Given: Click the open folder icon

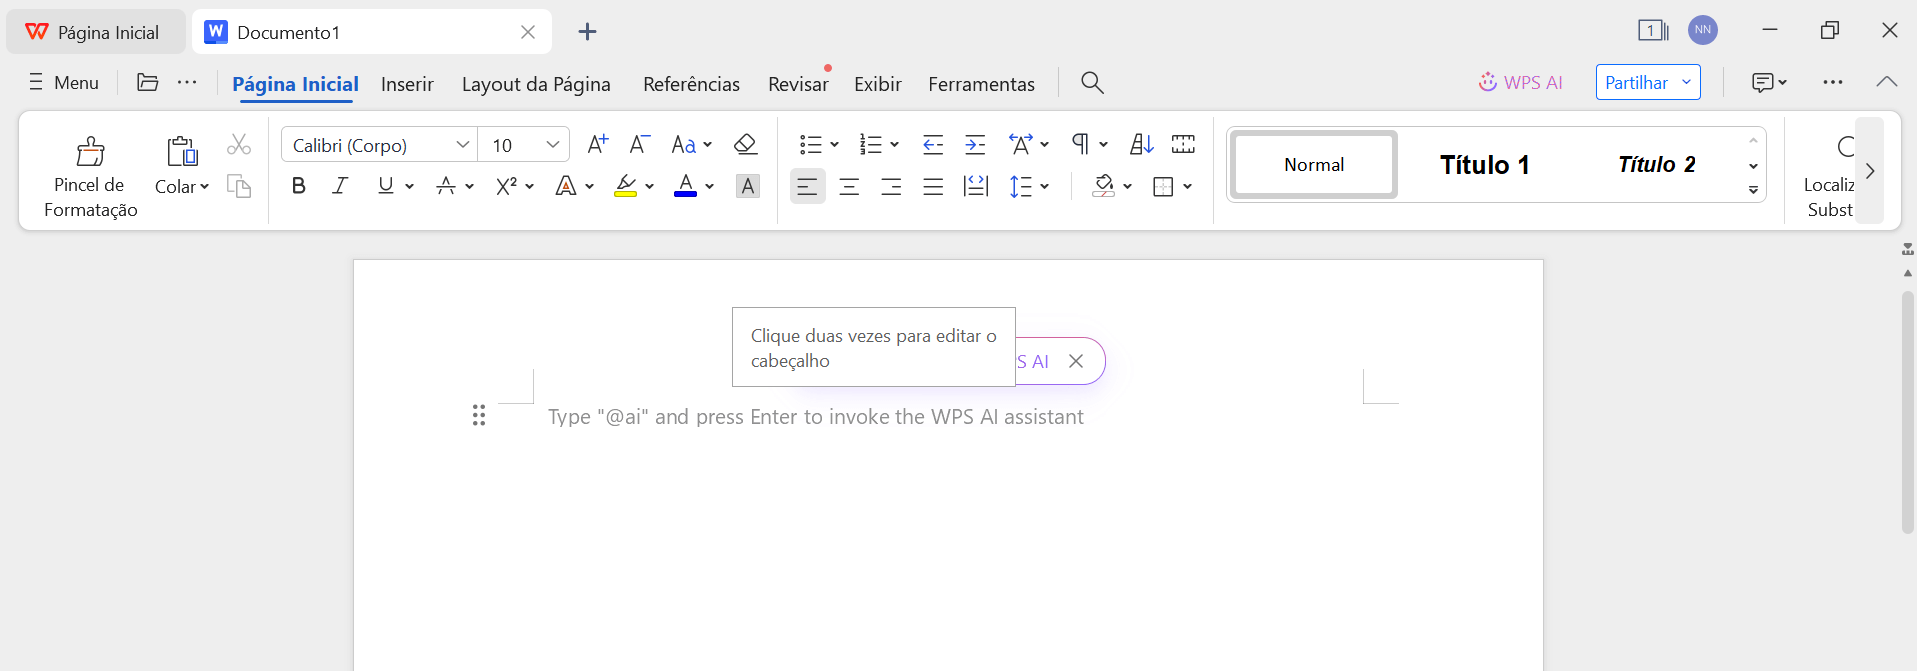Looking at the screenshot, I should [x=147, y=82].
